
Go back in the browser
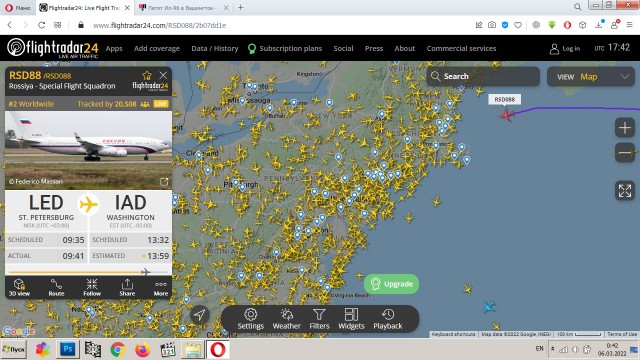(x=10, y=25)
